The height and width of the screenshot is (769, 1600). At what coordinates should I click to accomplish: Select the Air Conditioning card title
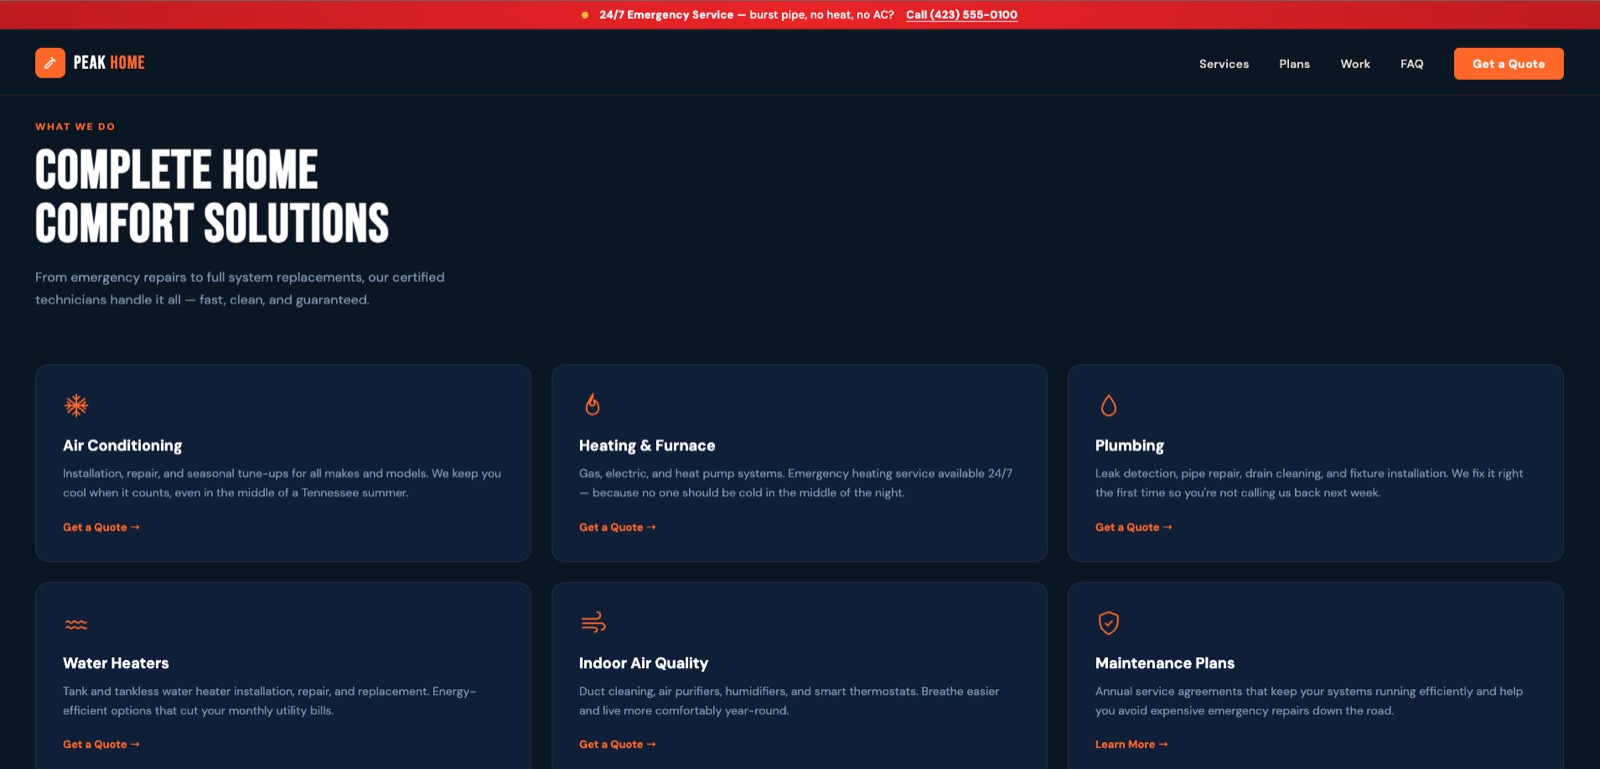122,445
